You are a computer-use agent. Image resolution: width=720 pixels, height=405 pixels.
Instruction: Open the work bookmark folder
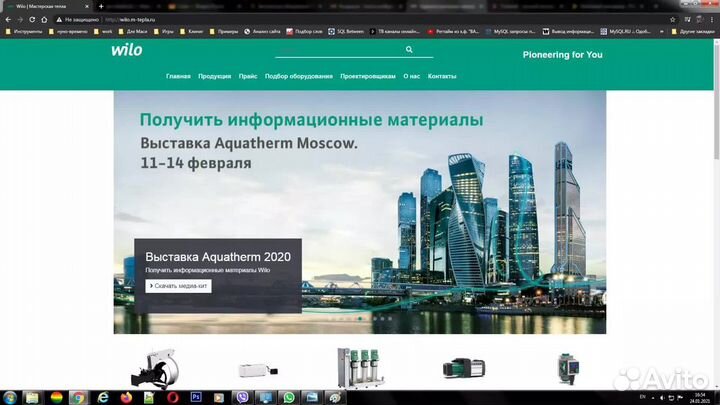click(103, 32)
